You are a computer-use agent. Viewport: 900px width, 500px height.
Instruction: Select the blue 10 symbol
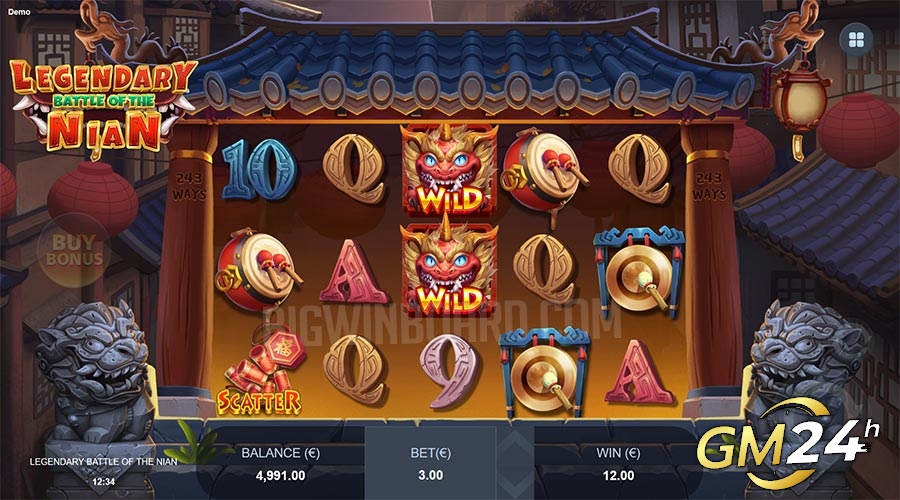click(x=259, y=169)
